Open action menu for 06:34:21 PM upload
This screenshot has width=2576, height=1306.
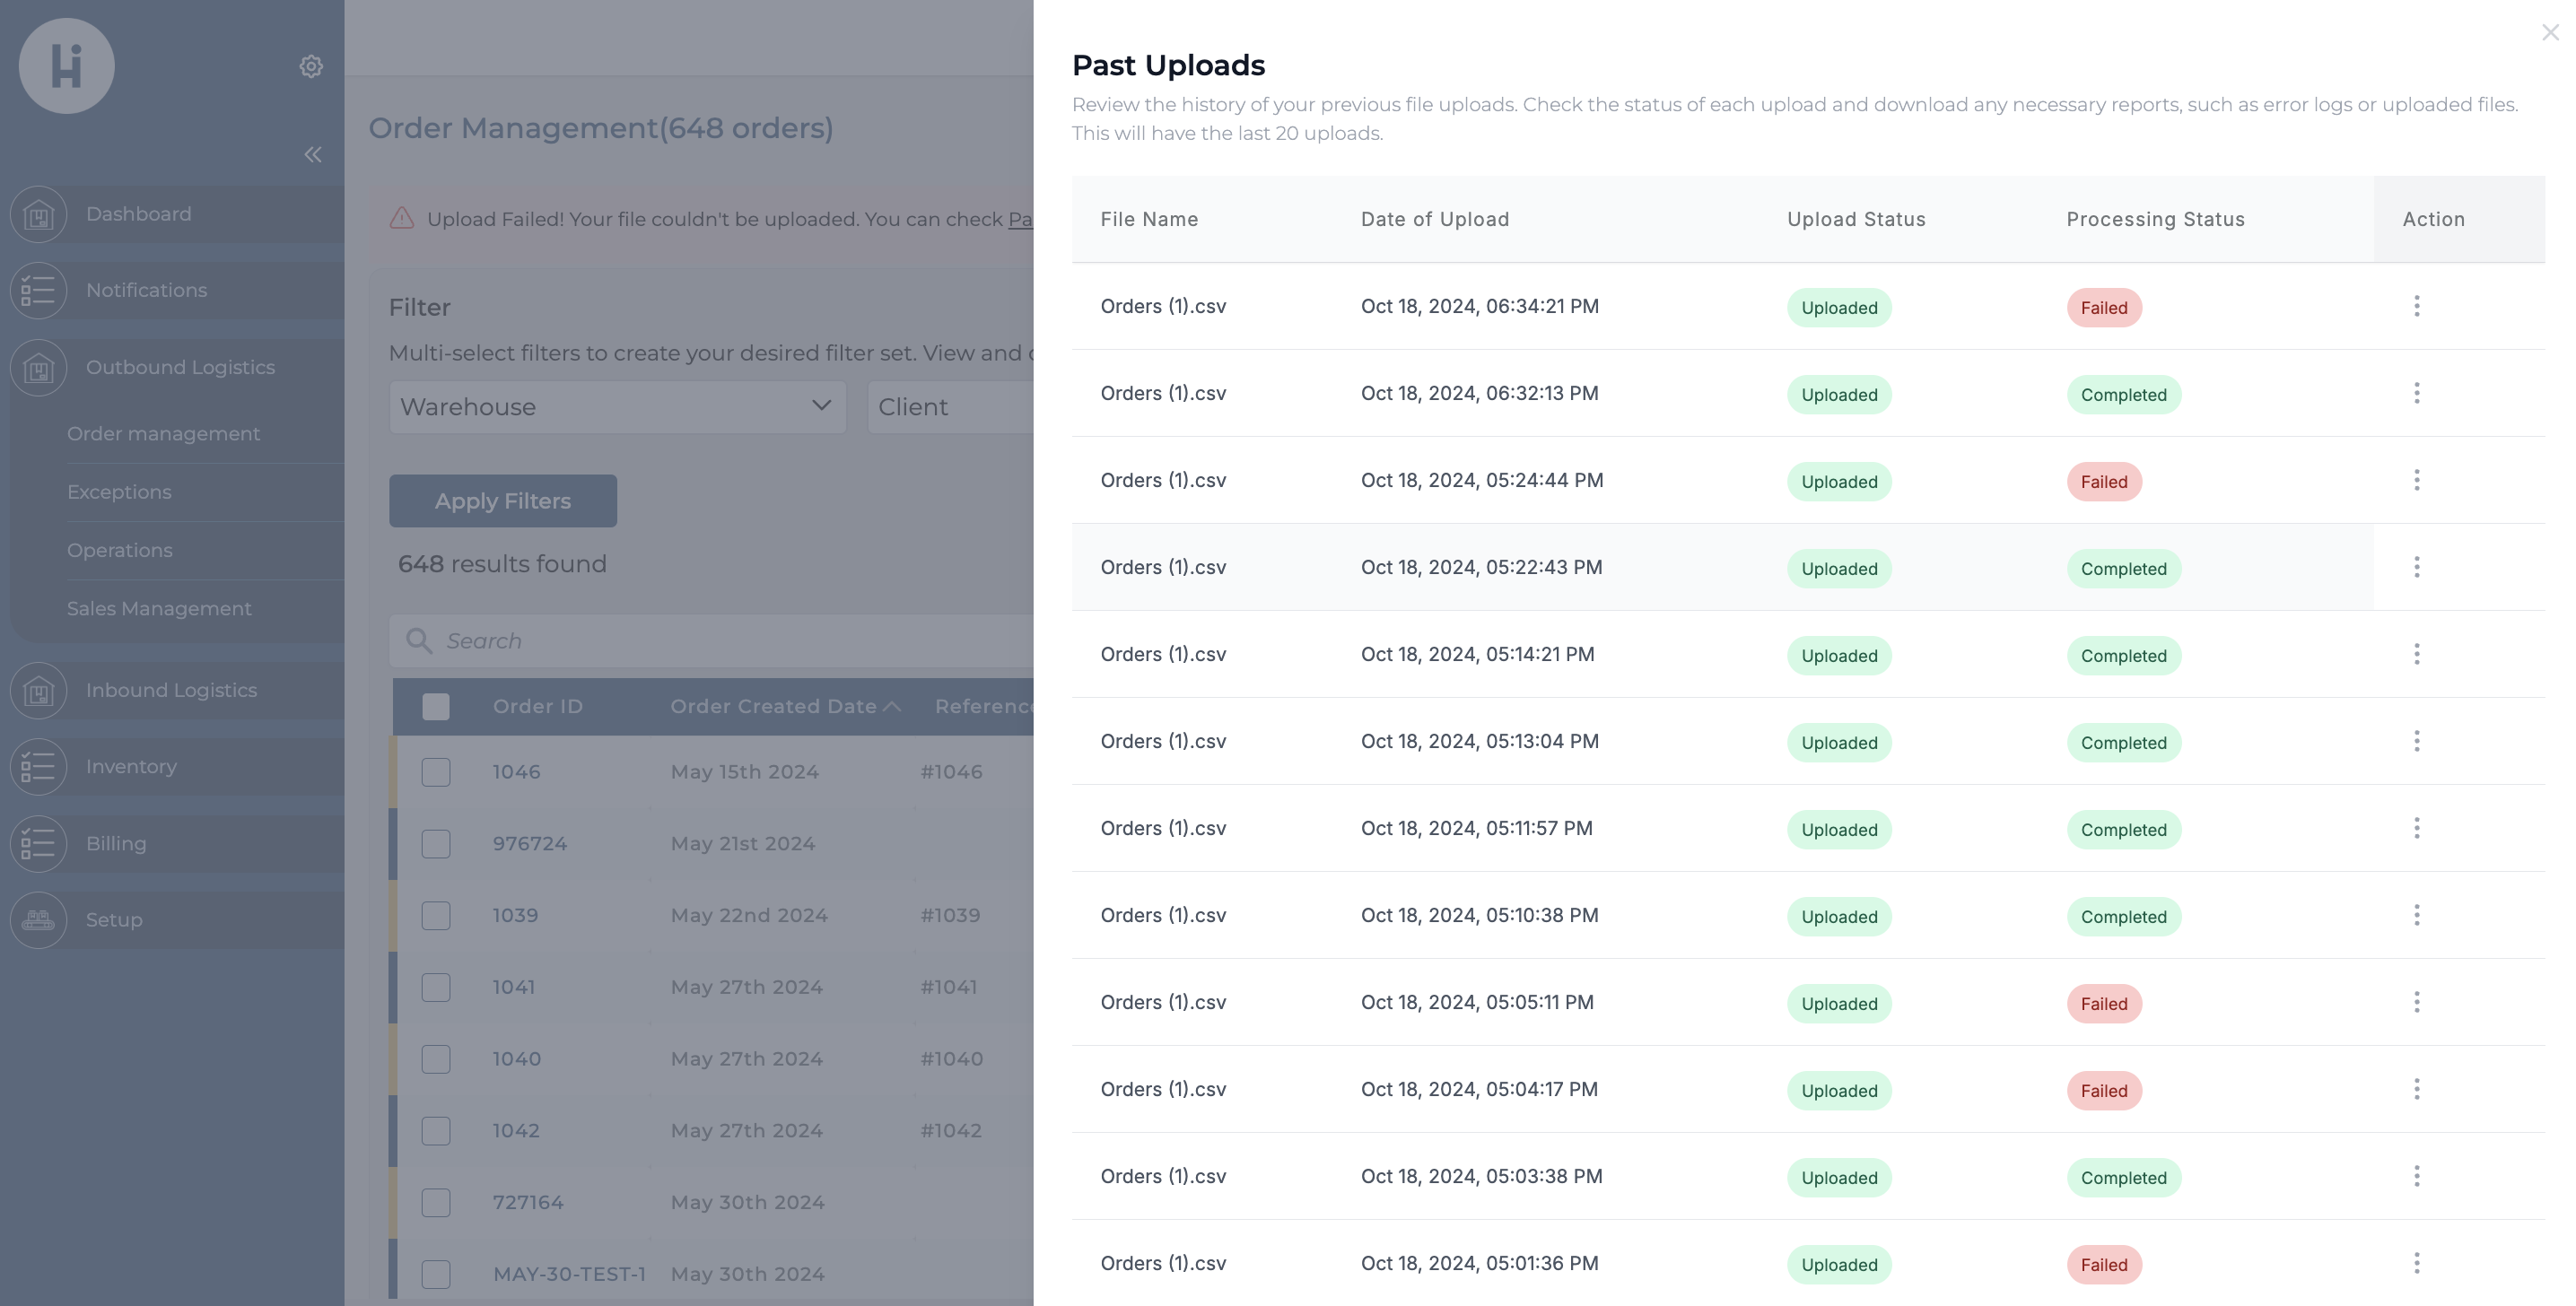pos(2416,306)
